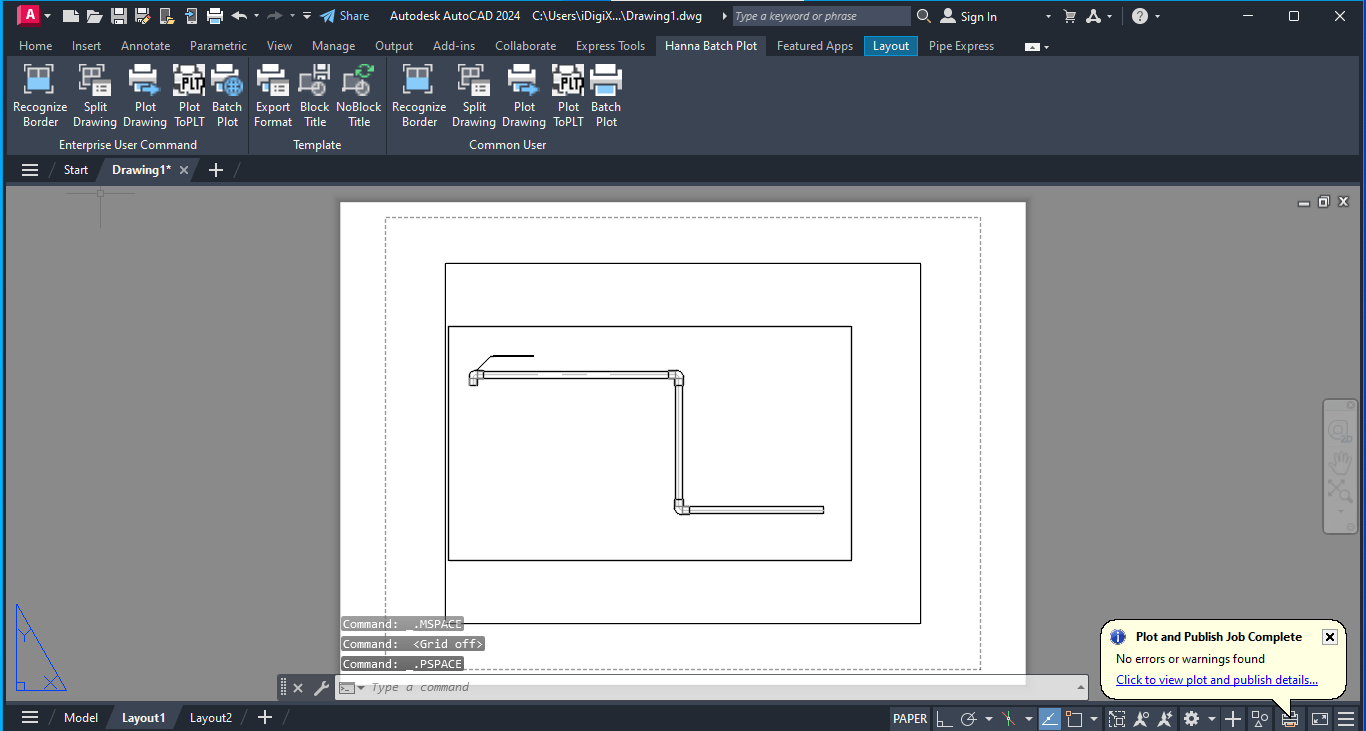This screenshot has height=731, width=1366.
Task: Open the Autodesk shopping cart icon
Action: tap(1070, 16)
